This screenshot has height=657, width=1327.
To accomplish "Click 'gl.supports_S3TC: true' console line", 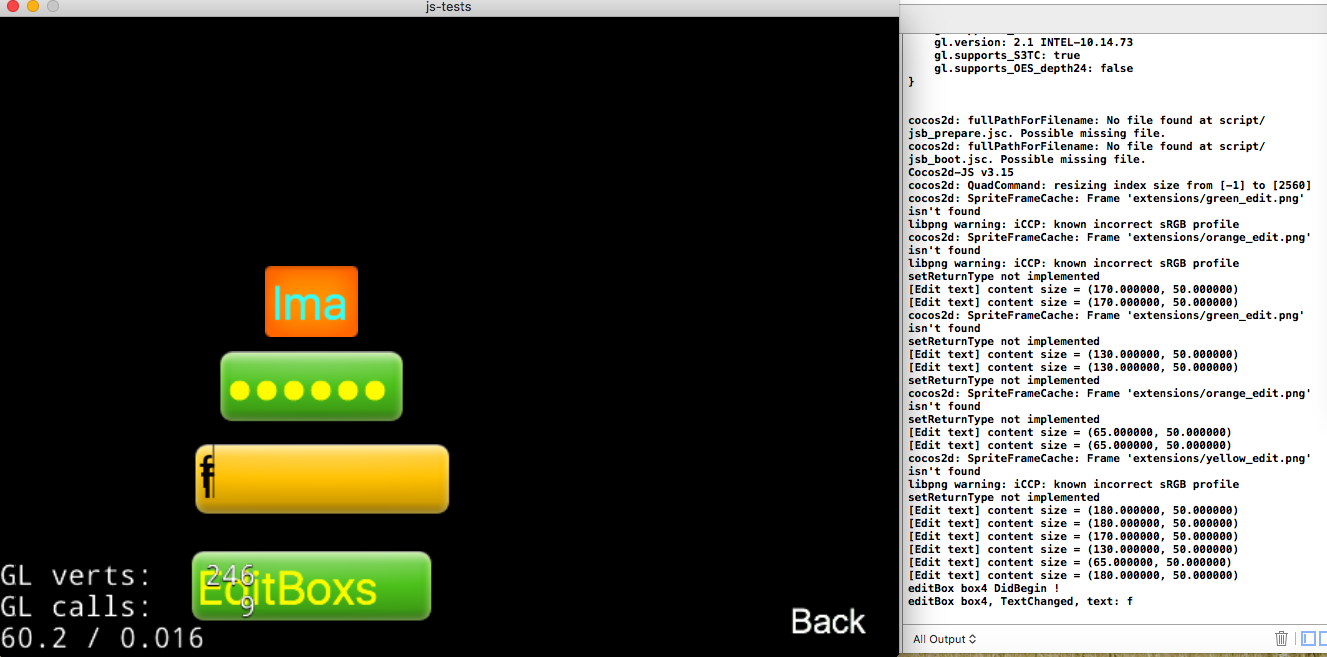I will click(x=1007, y=56).
